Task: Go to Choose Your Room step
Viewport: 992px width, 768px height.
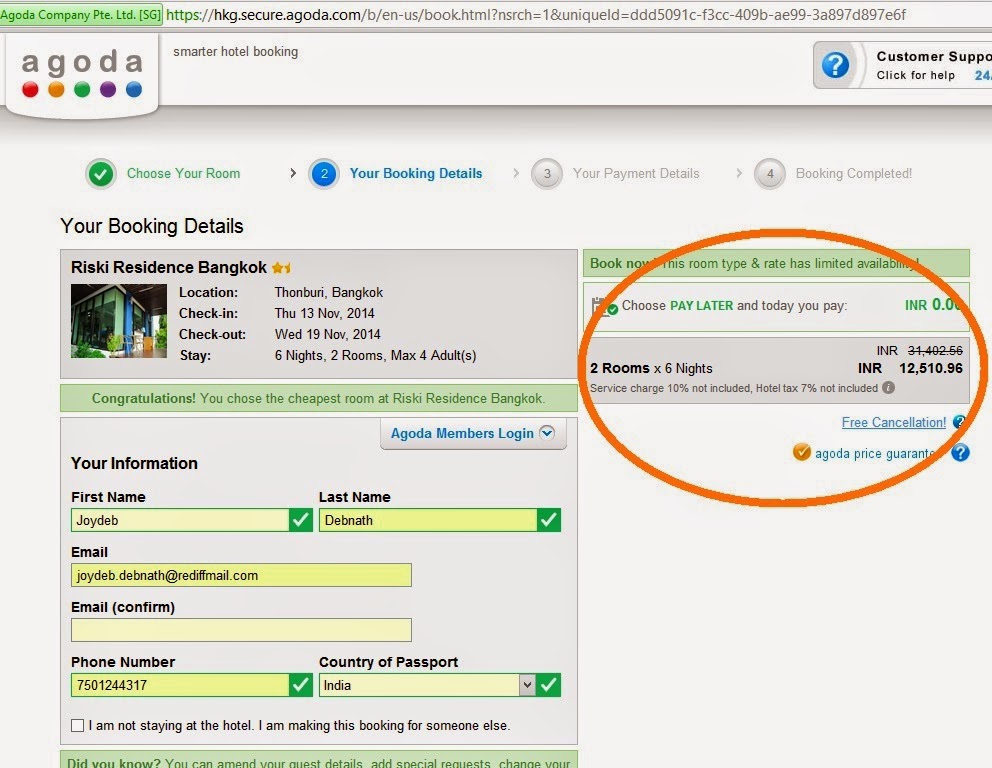Action: coord(183,173)
